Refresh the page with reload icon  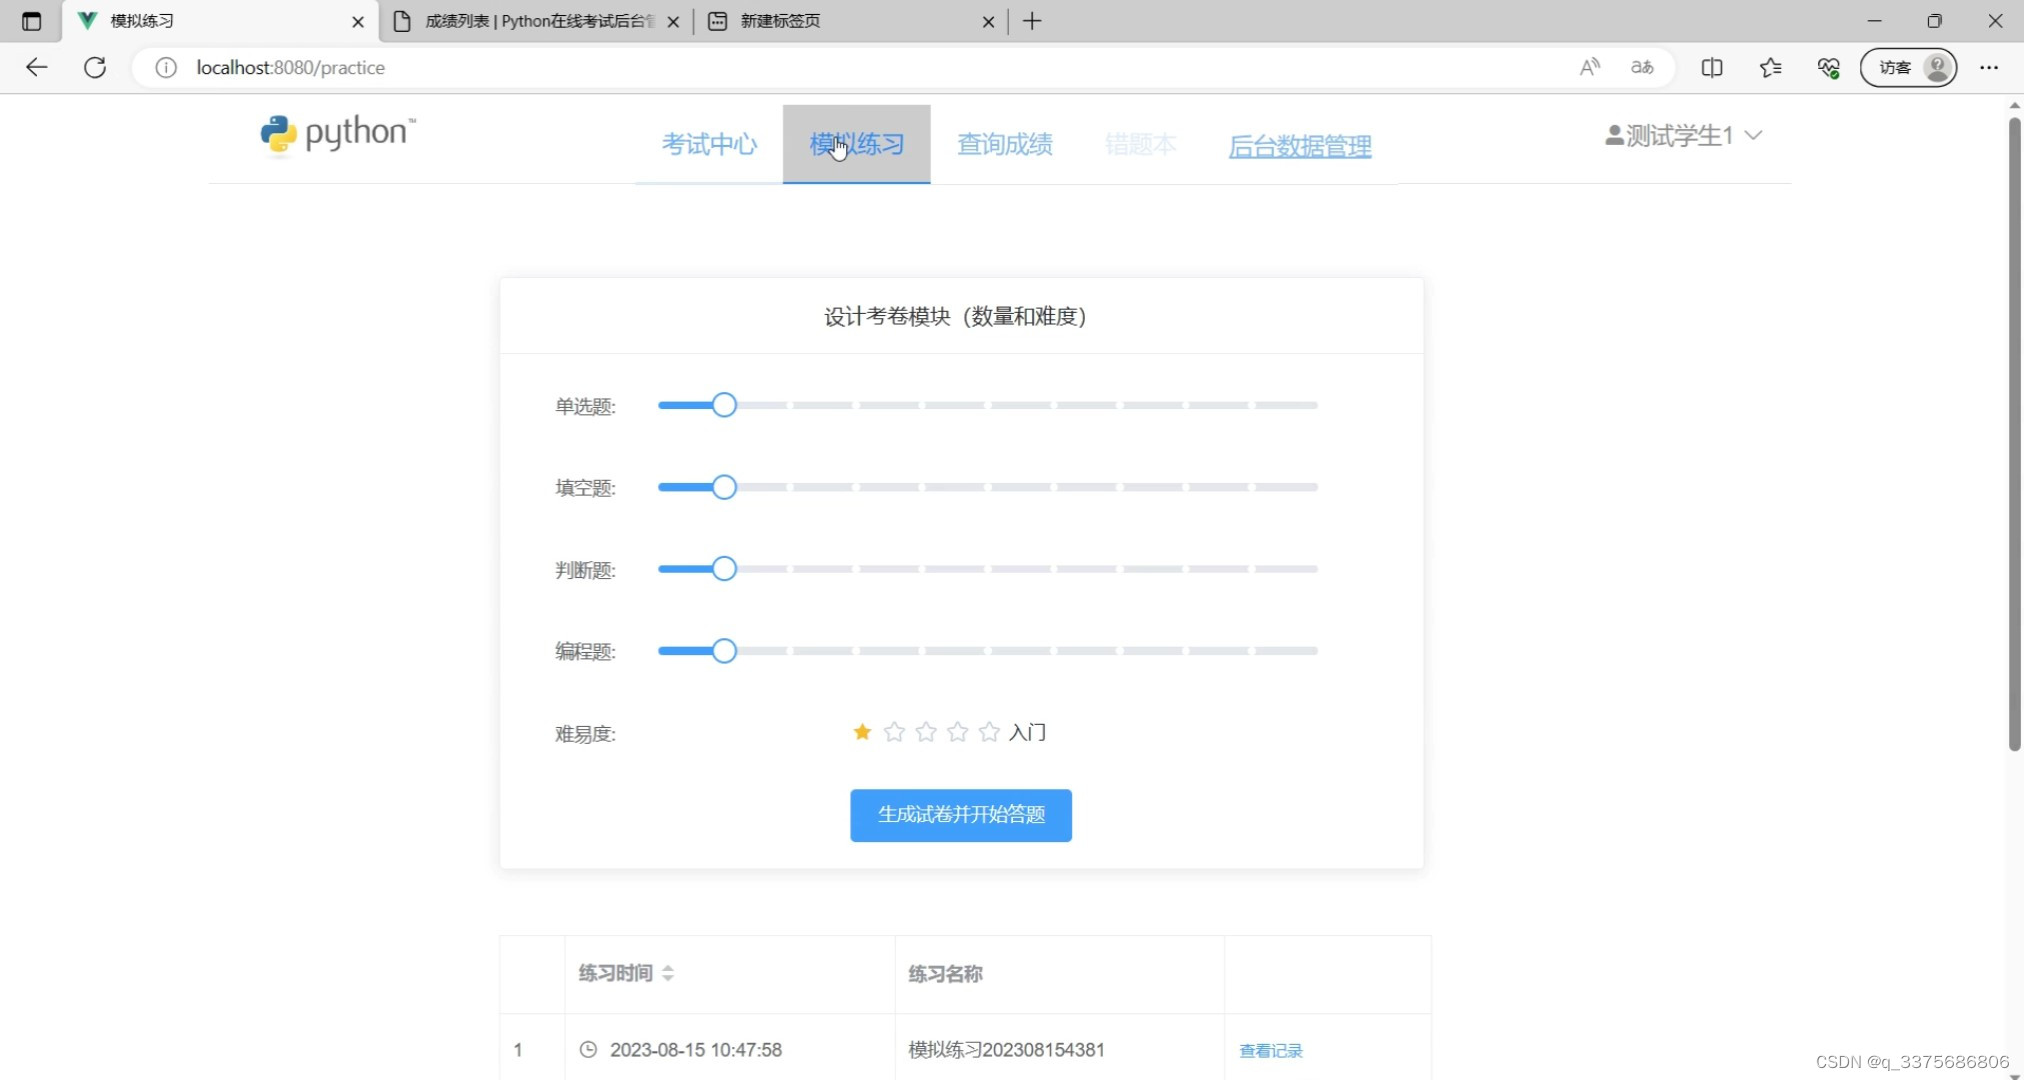coord(95,67)
